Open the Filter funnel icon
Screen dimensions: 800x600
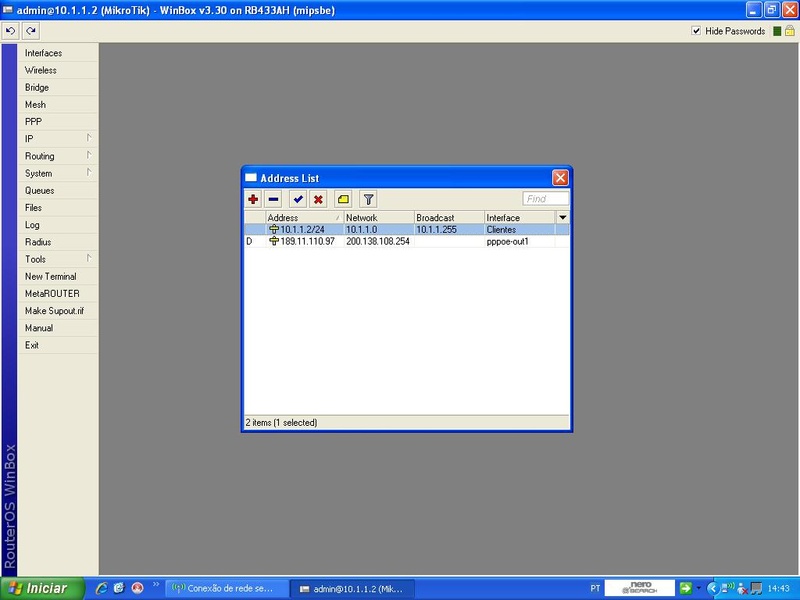tap(368, 199)
